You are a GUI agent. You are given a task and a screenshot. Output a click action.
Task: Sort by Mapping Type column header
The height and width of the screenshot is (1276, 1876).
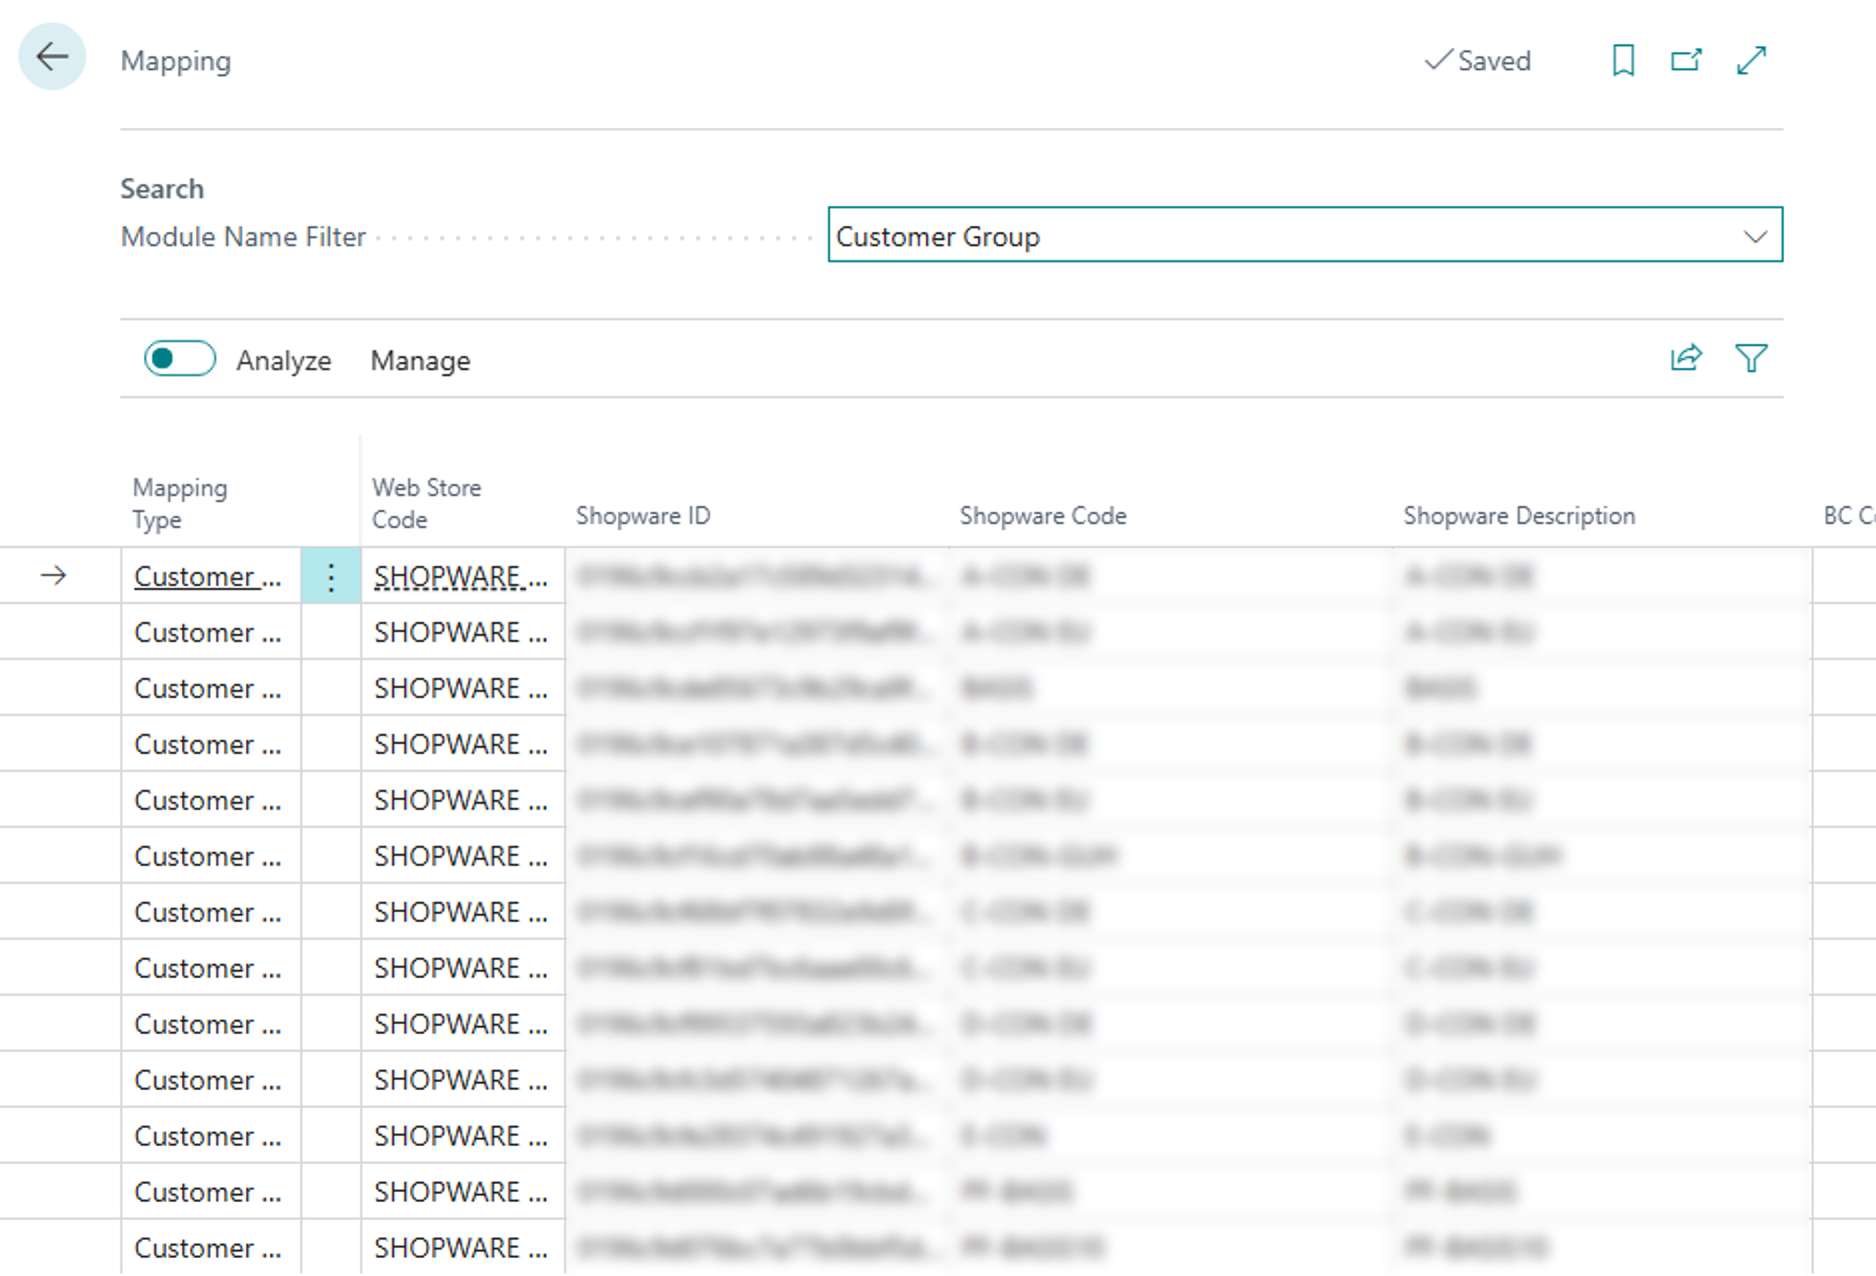(x=180, y=503)
